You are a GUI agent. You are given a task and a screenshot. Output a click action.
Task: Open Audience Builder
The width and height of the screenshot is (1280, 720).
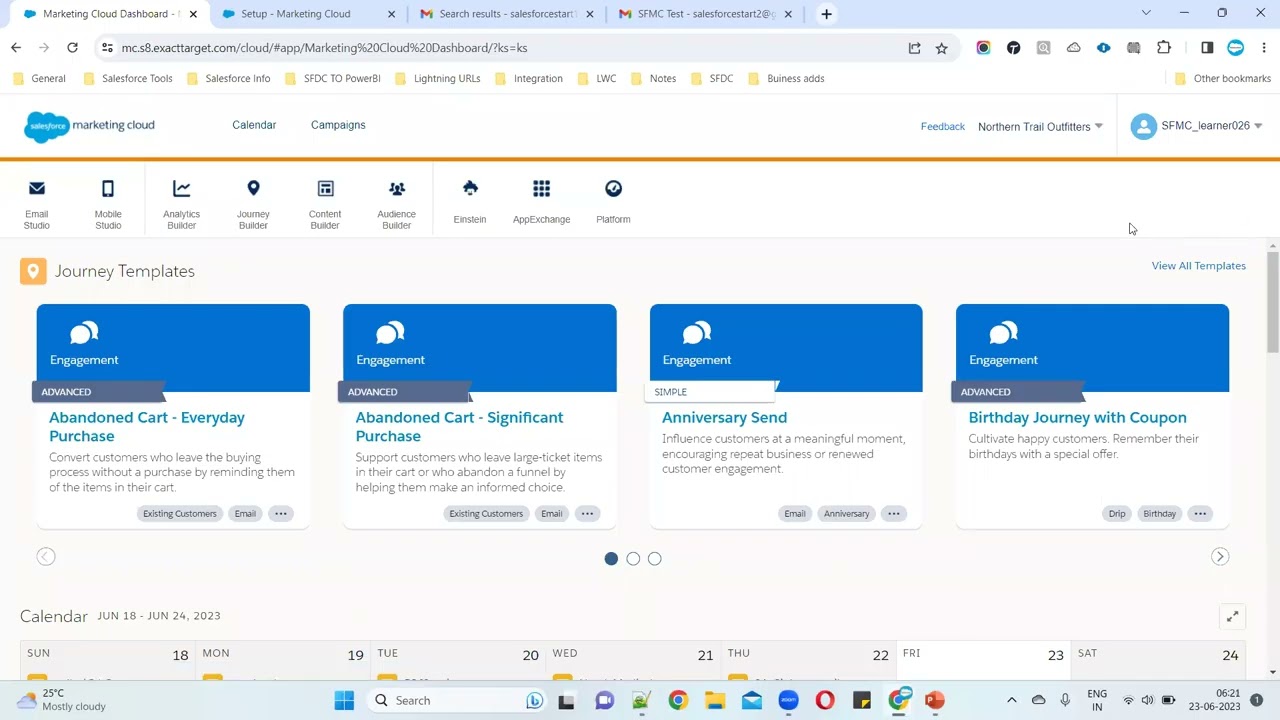[396, 204]
